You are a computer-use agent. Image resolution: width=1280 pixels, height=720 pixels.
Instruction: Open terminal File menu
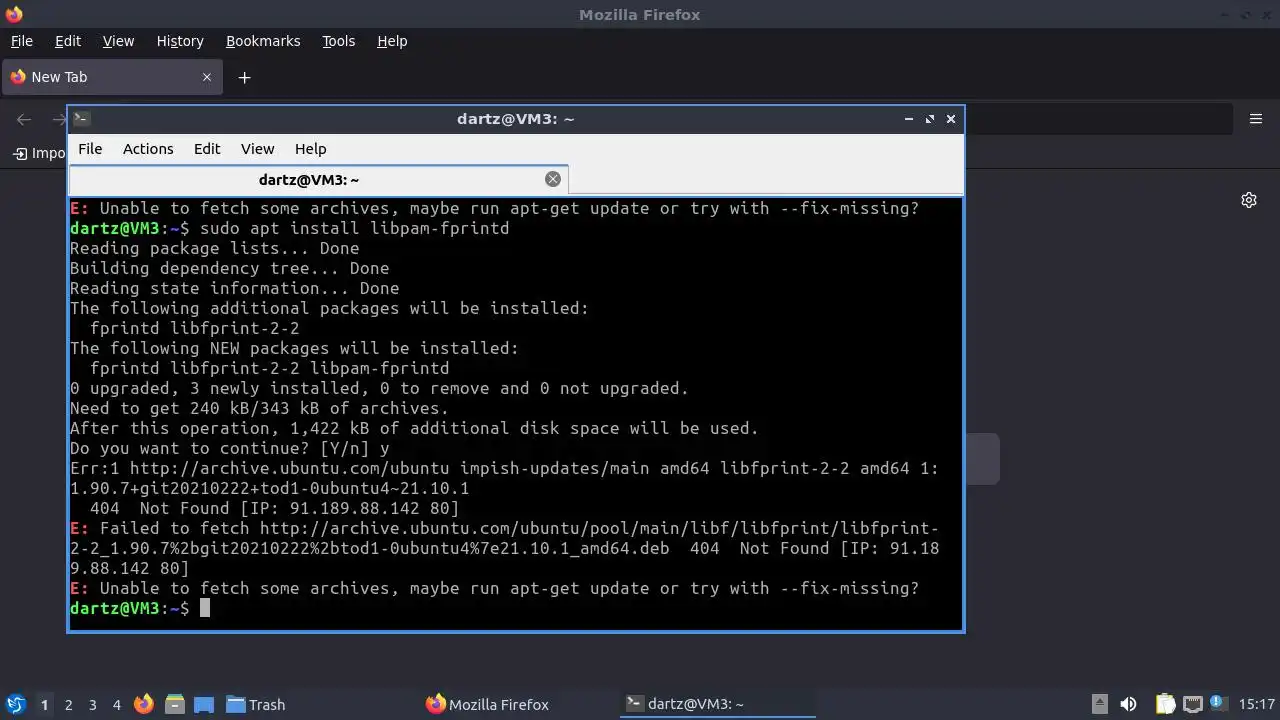pyautogui.click(x=90, y=149)
